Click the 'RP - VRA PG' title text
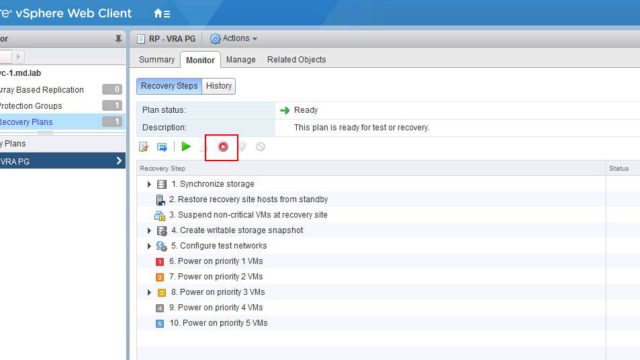This screenshot has height=360, width=640. click(x=172, y=39)
